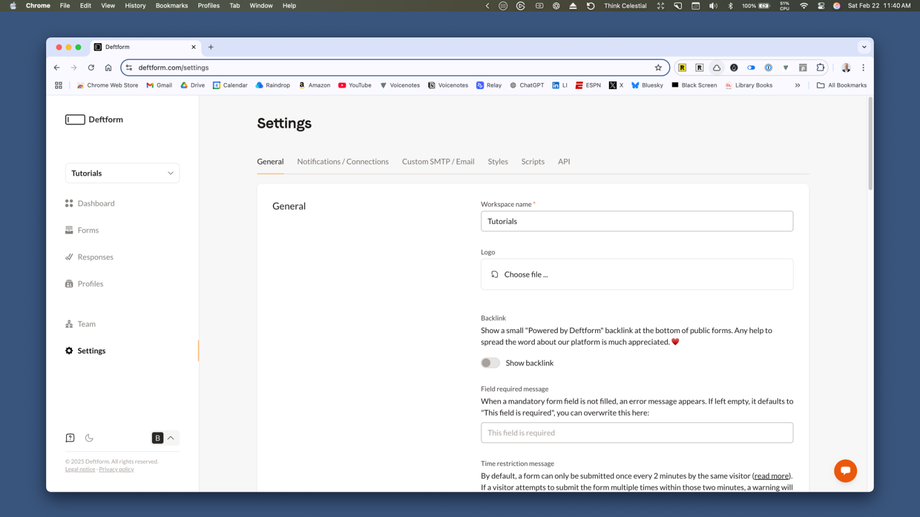The image size is (920, 517).
Task: Bookmark this page with the star icon
Action: tap(658, 67)
